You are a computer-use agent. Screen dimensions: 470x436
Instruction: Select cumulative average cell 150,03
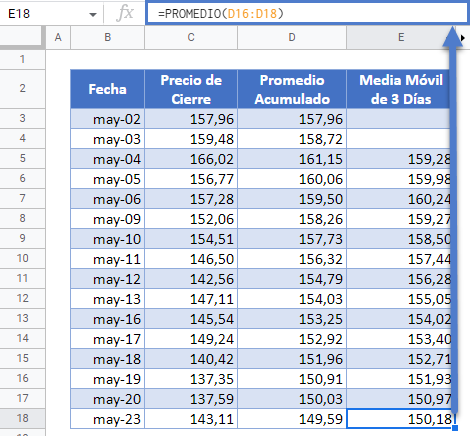(x=292, y=399)
